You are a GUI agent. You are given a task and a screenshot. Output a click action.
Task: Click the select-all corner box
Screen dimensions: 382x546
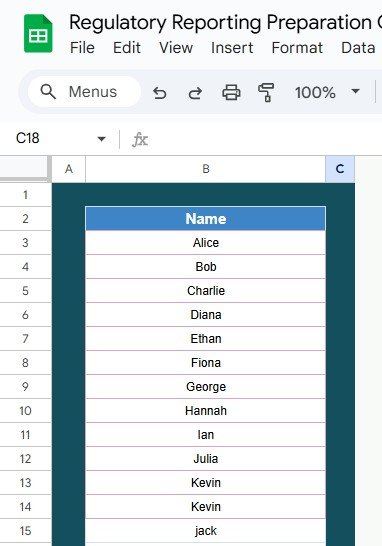[x=25, y=169]
